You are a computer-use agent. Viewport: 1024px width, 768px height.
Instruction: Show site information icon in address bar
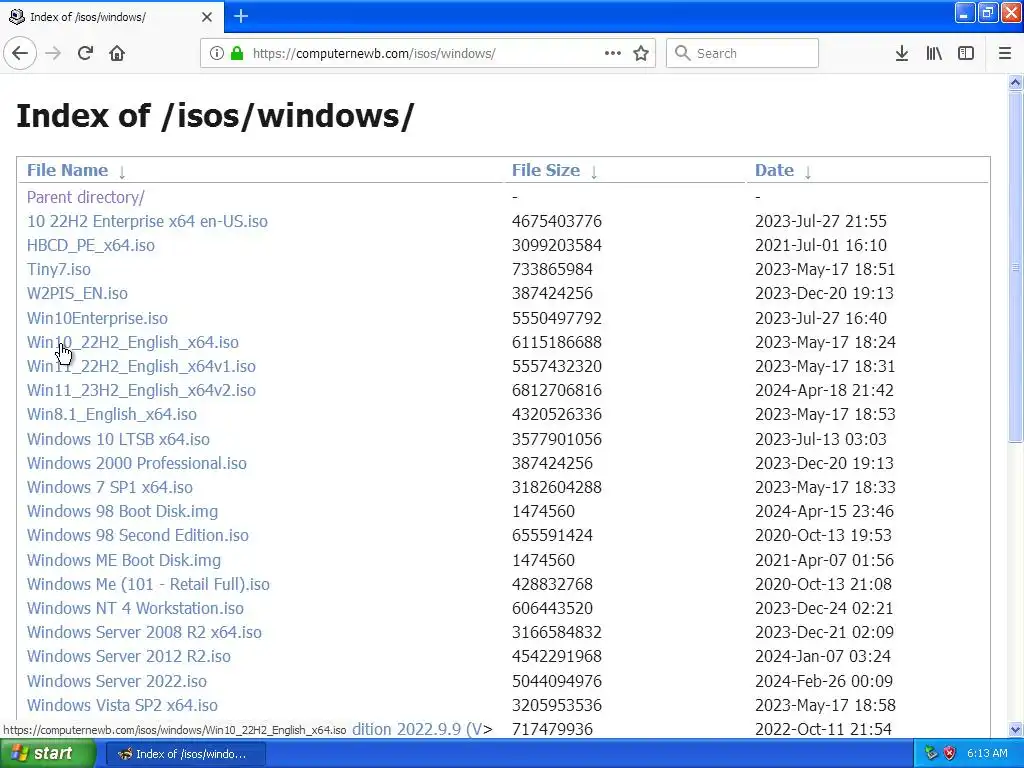click(217, 53)
